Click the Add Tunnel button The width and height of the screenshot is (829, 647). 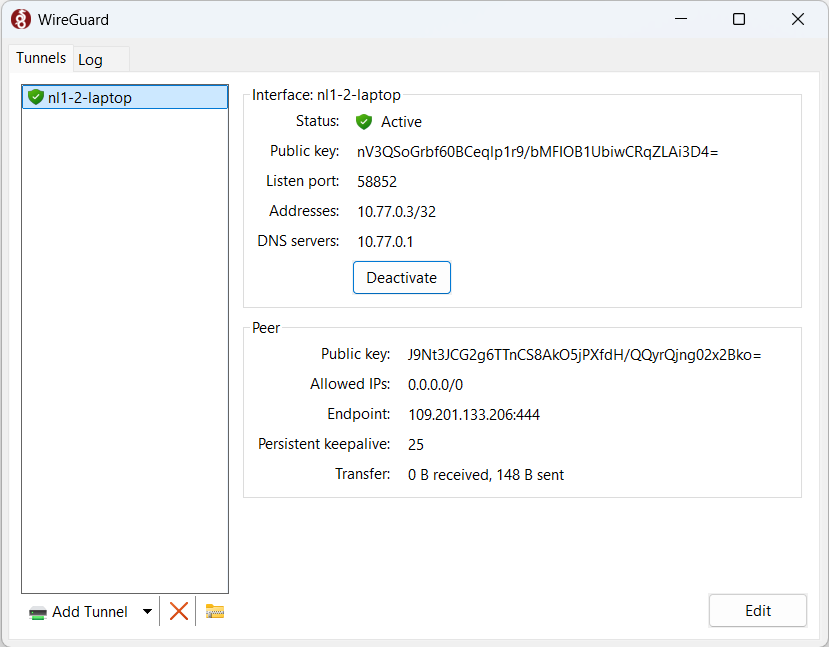coord(80,612)
